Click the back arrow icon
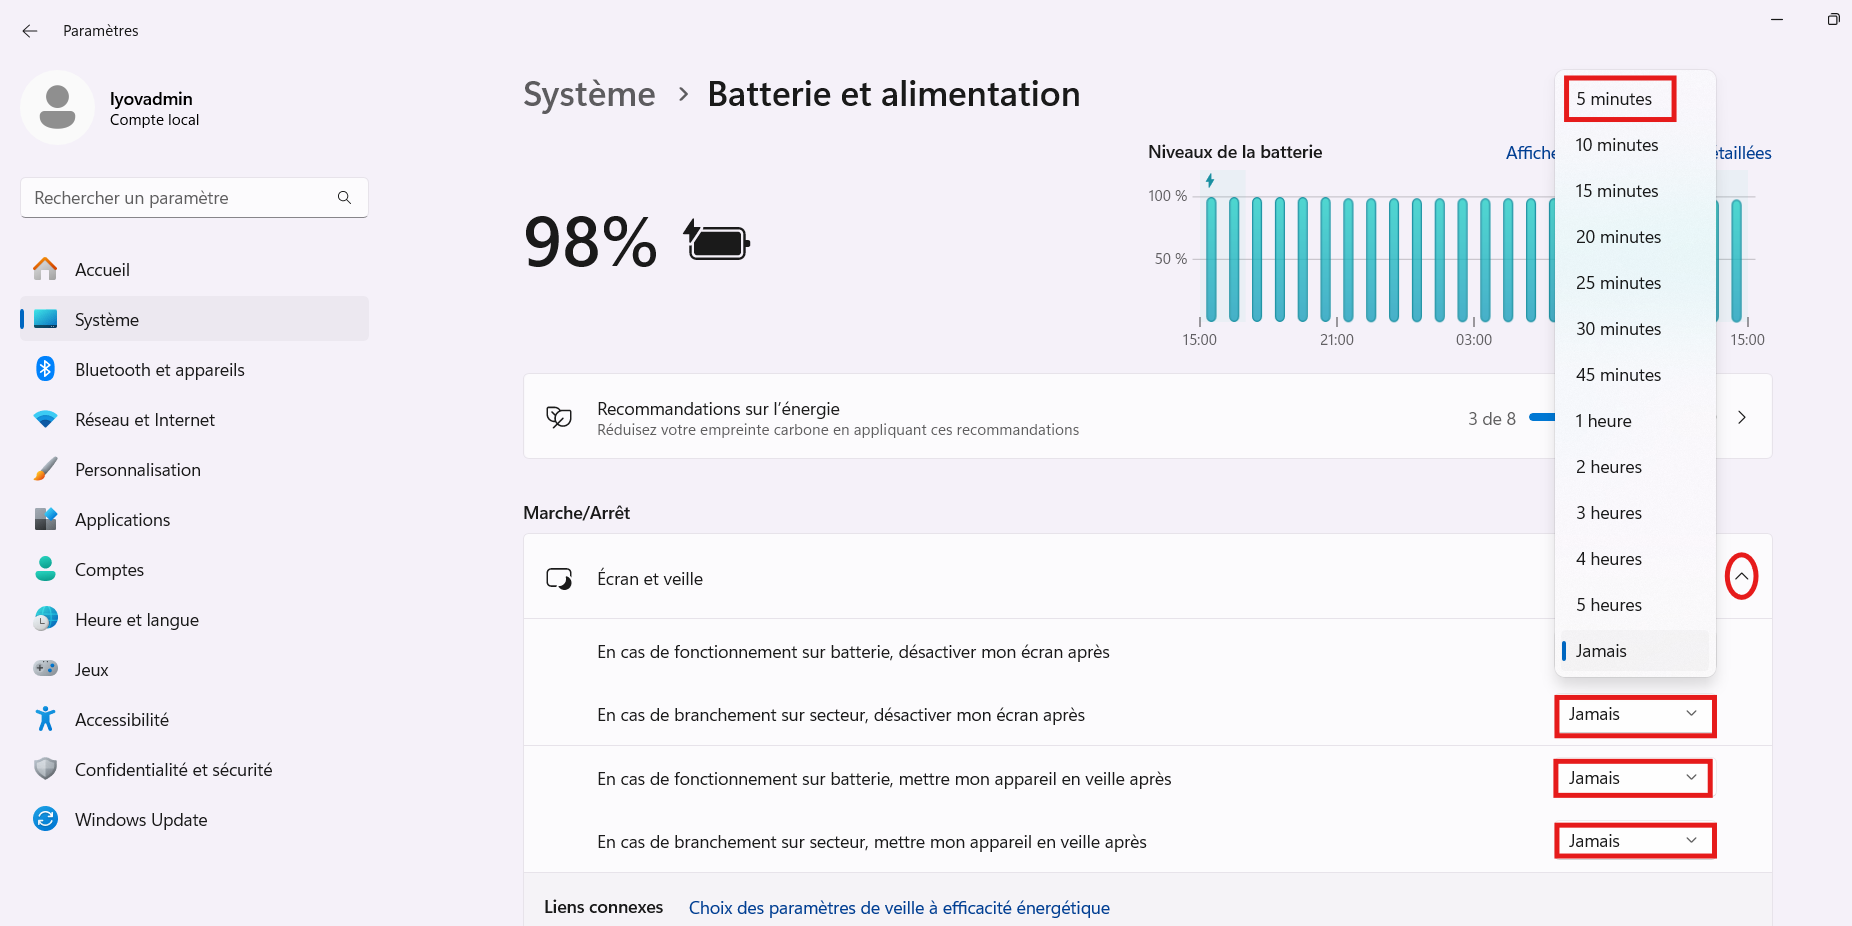This screenshot has width=1852, height=926. (30, 31)
